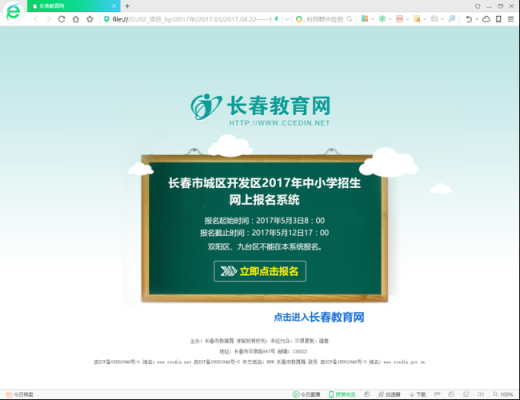Bookmark this page with star icon

pos(90,19)
